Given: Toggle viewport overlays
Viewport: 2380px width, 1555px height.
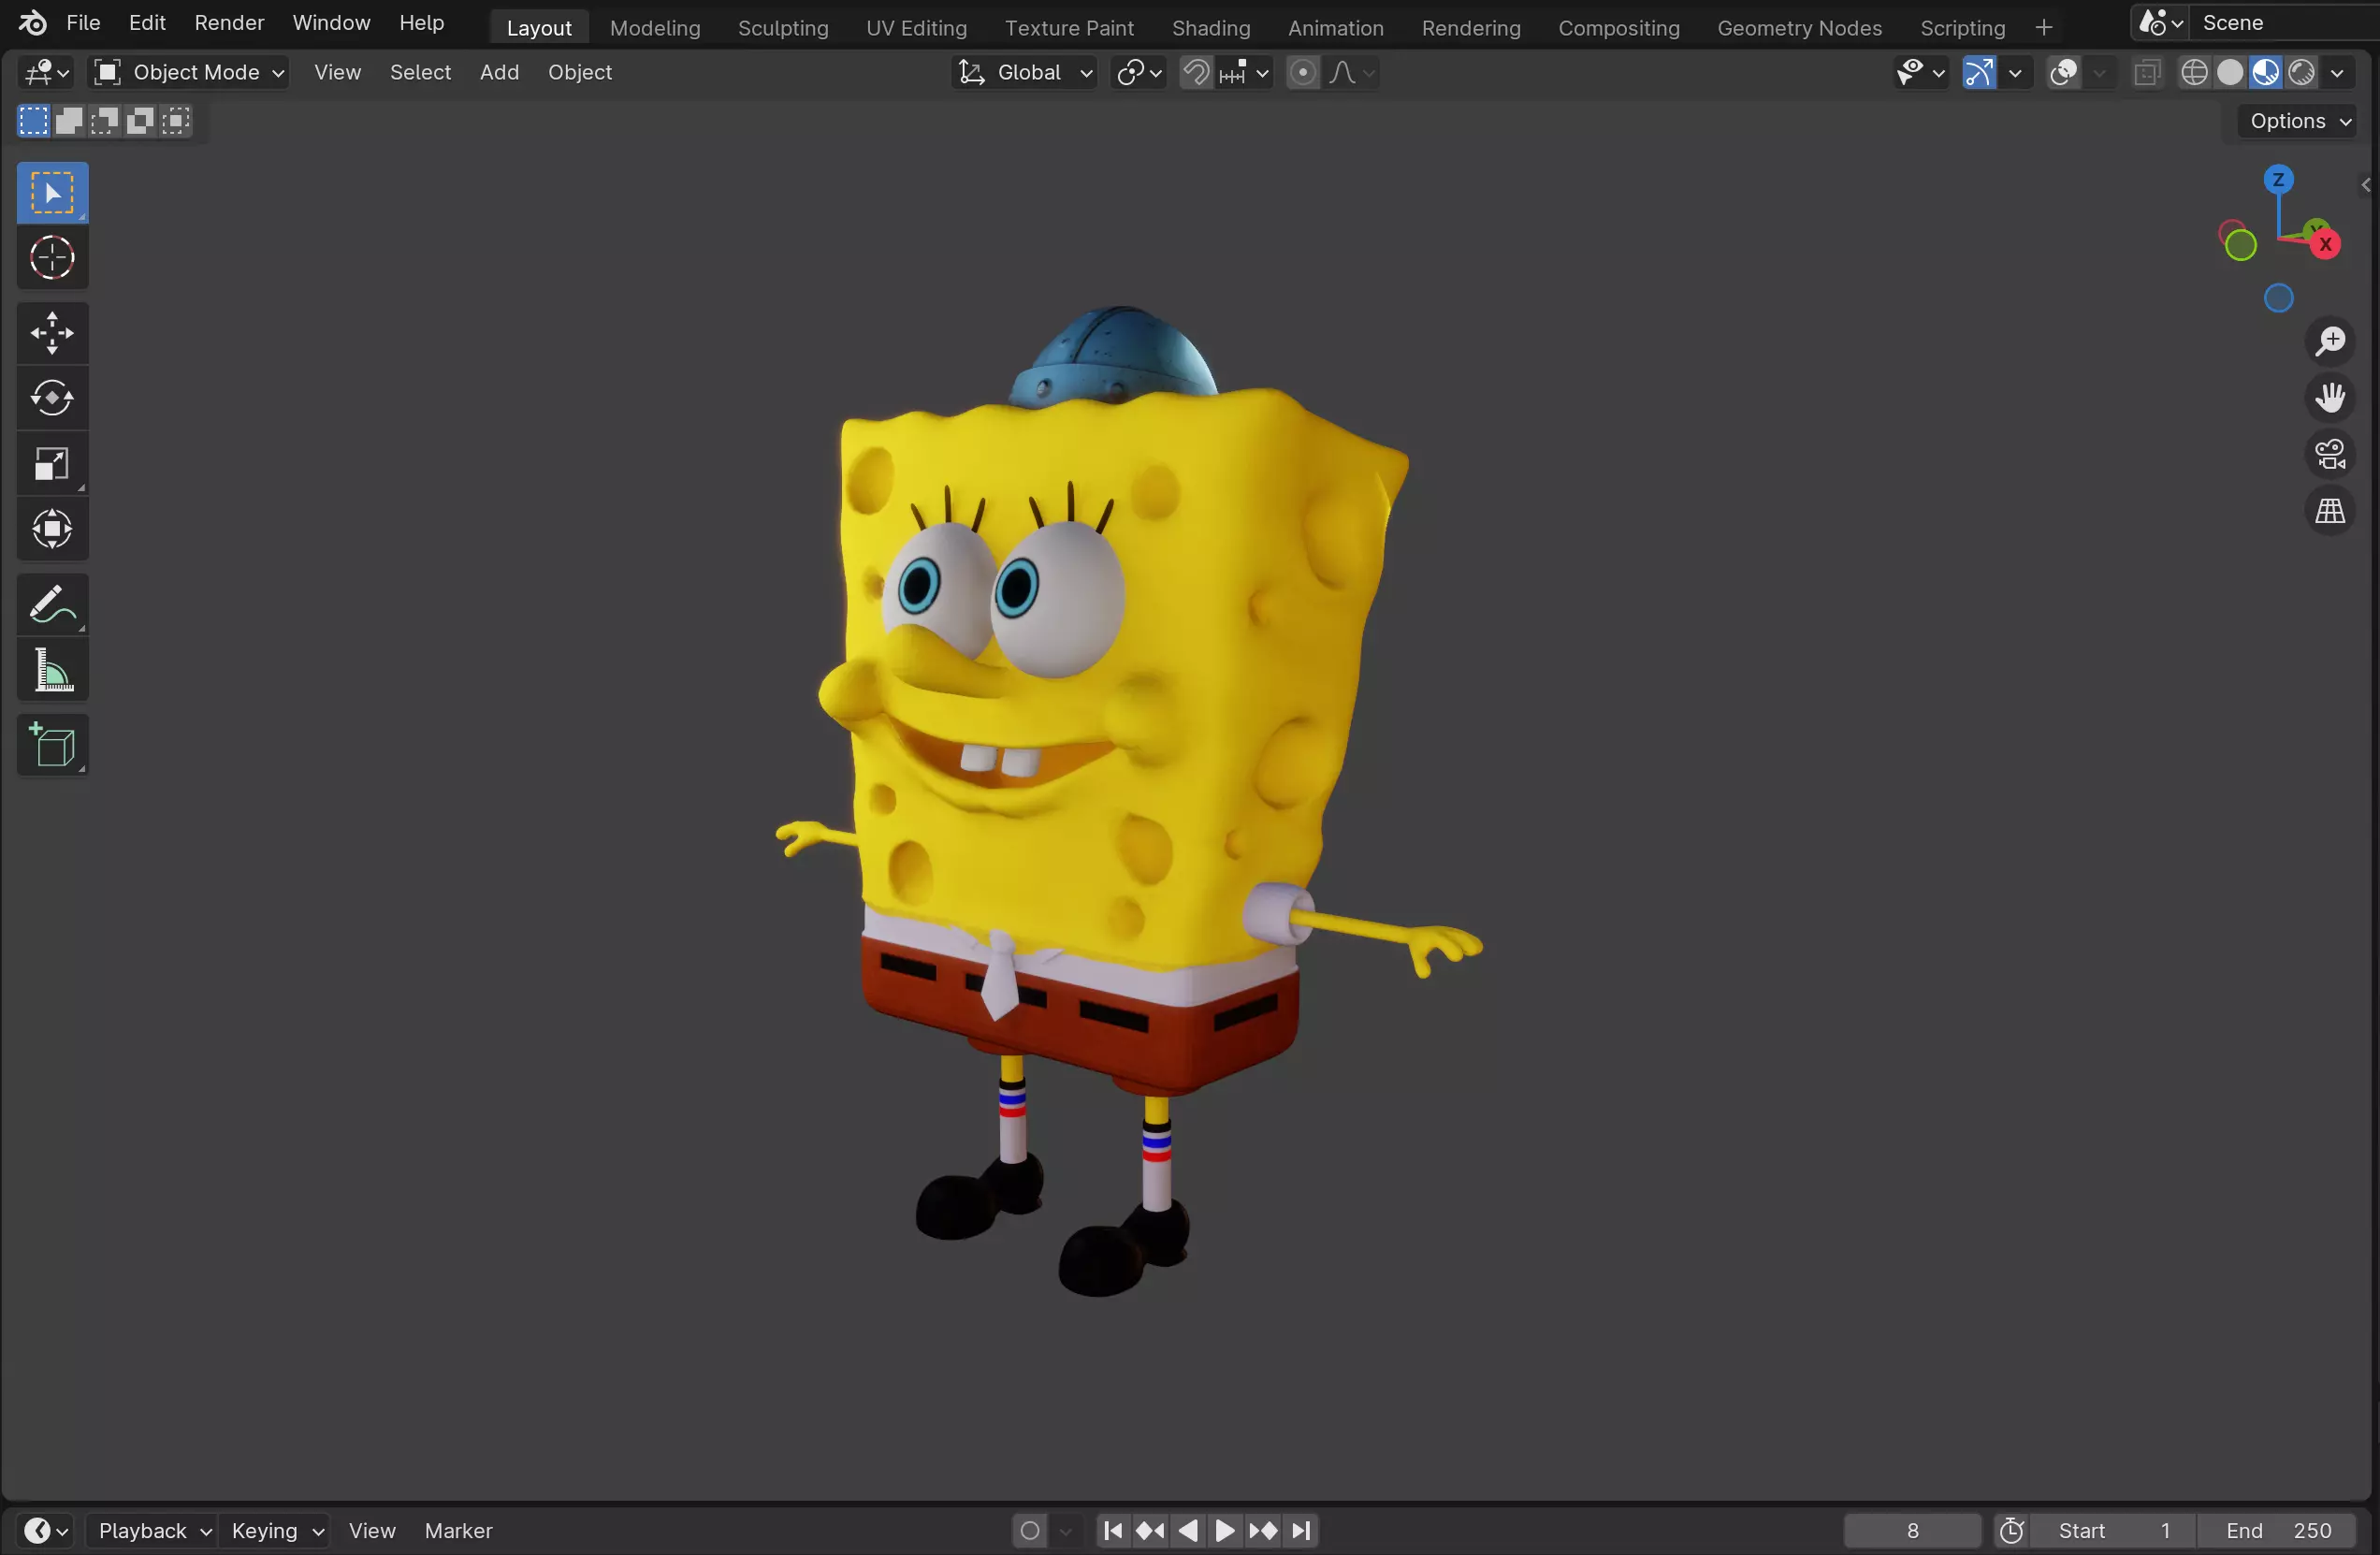Looking at the screenshot, I should (x=2064, y=72).
